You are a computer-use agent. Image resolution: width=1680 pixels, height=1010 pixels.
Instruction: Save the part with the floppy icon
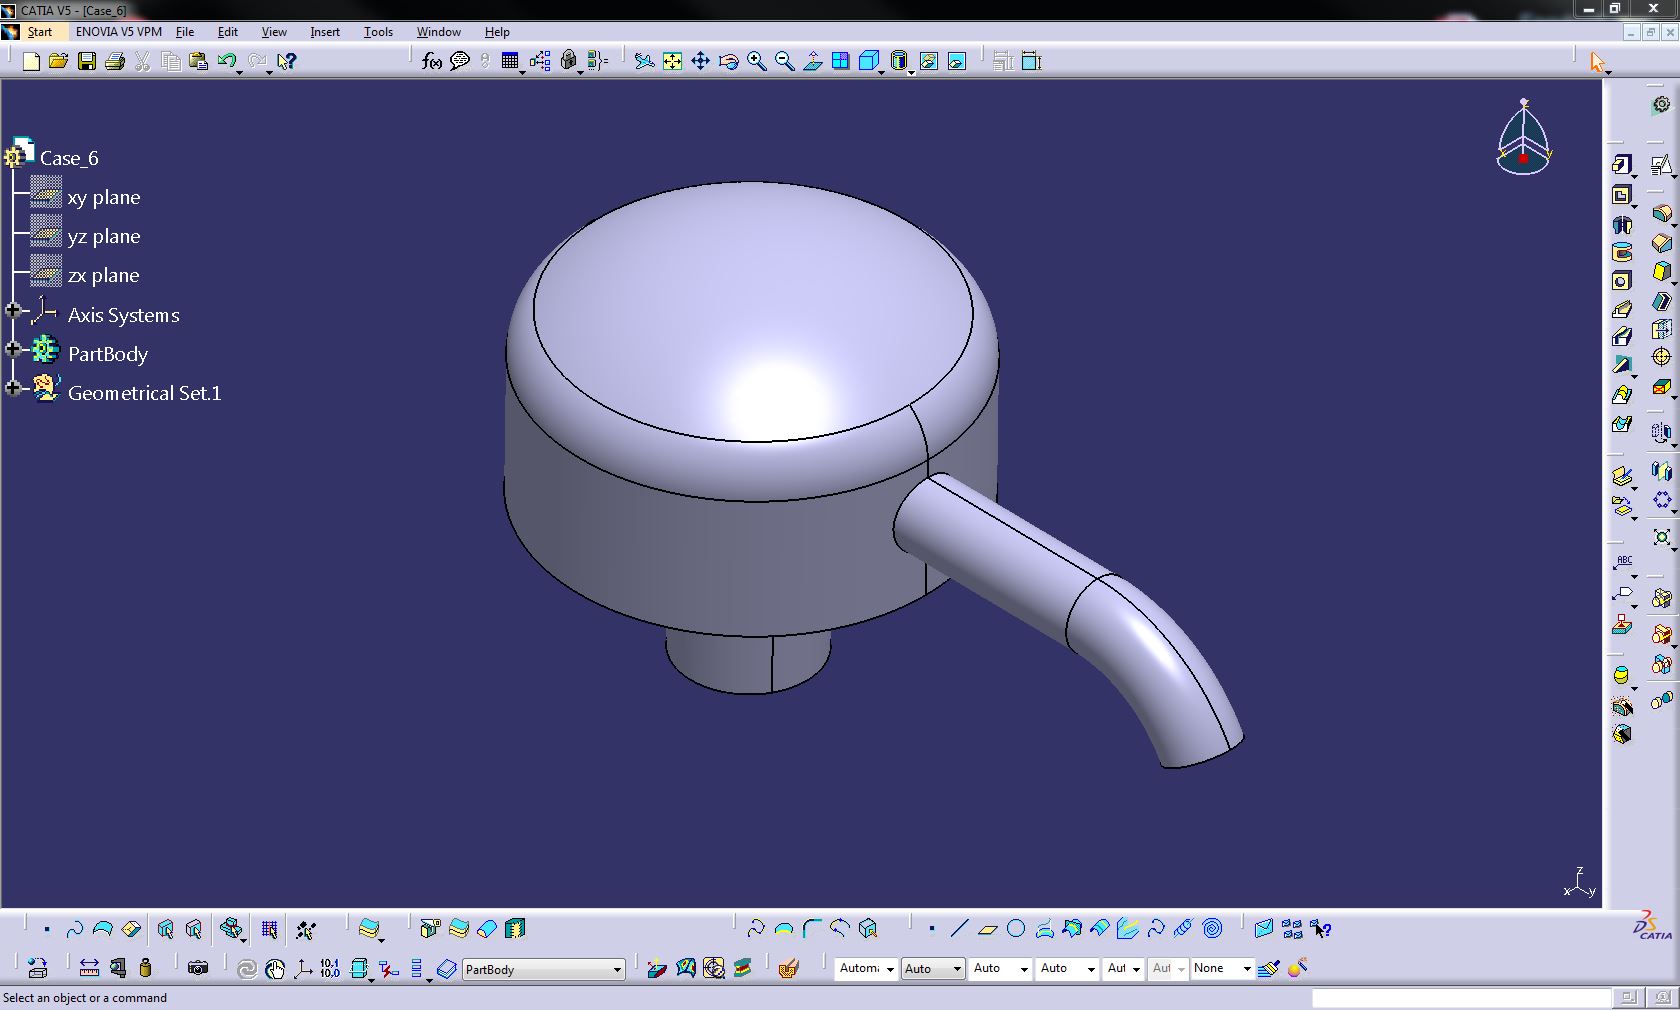(x=87, y=61)
